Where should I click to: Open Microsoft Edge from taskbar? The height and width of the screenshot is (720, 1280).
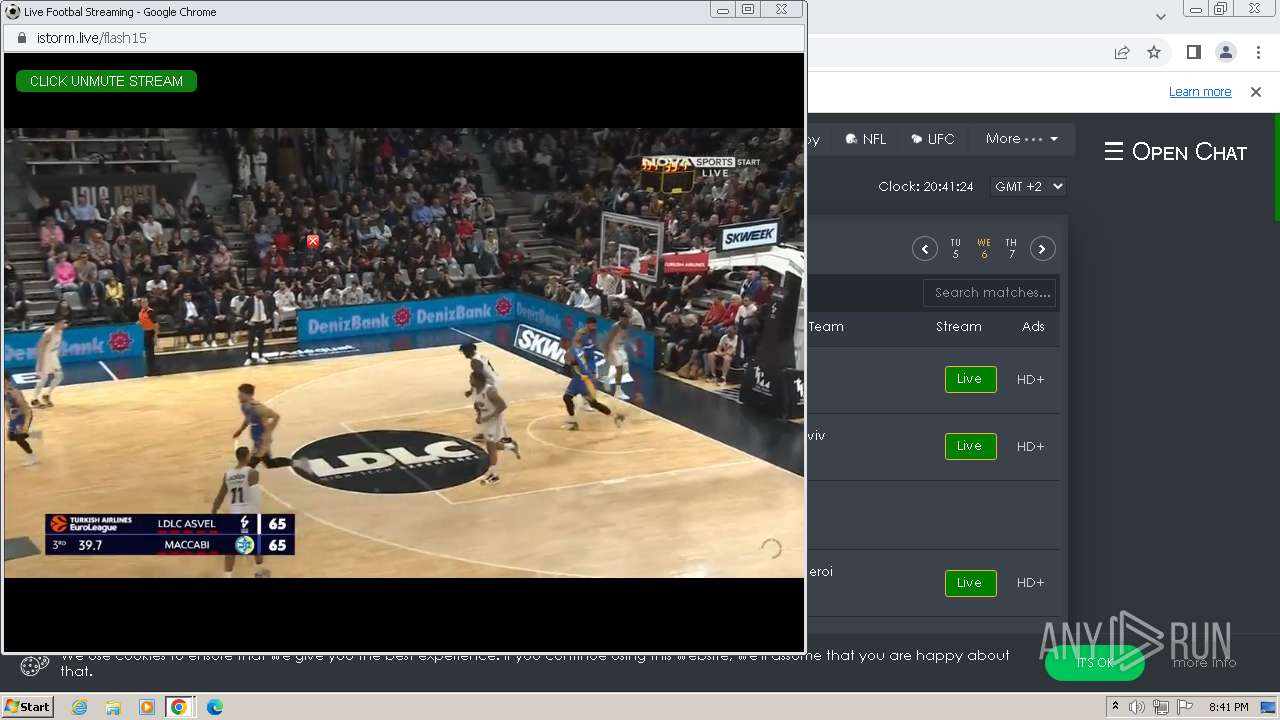(x=214, y=707)
